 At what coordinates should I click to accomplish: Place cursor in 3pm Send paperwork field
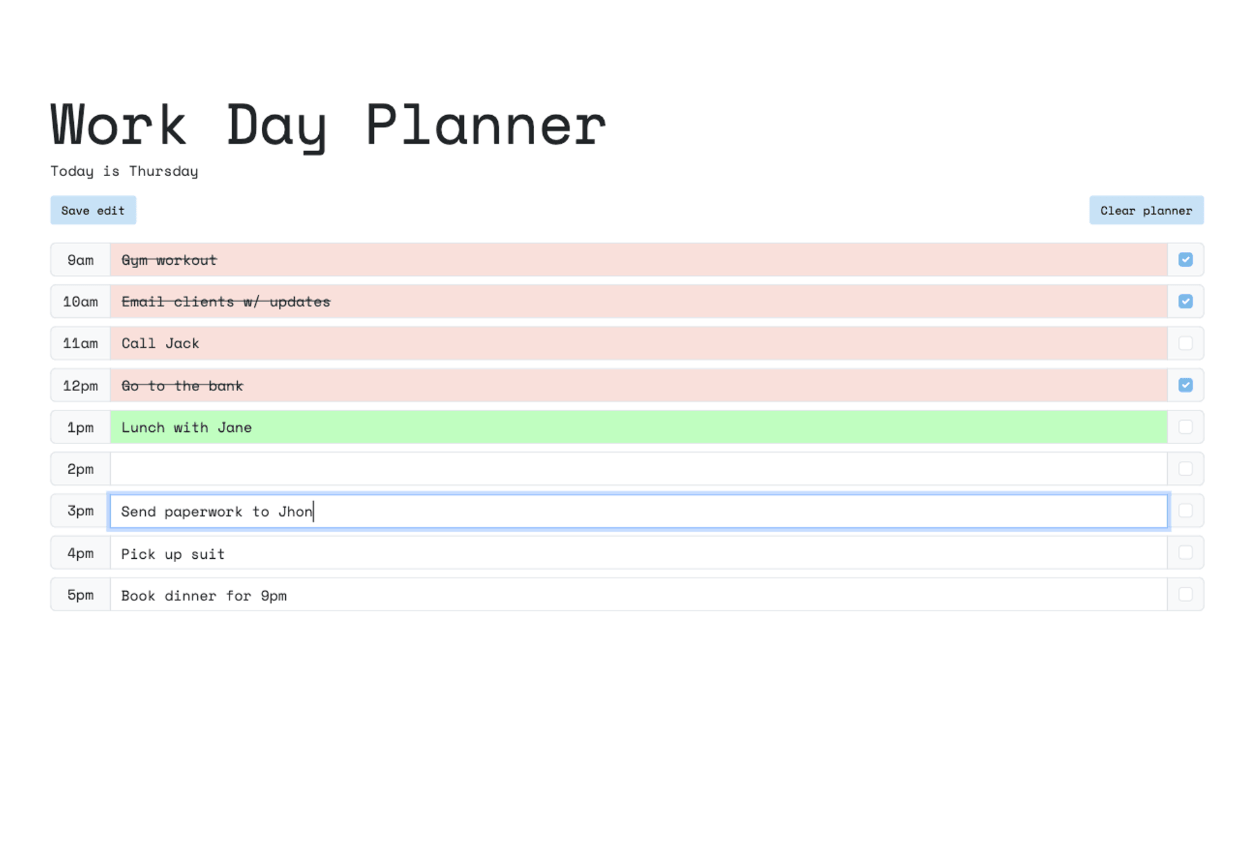pyautogui.click(x=638, y=511)
